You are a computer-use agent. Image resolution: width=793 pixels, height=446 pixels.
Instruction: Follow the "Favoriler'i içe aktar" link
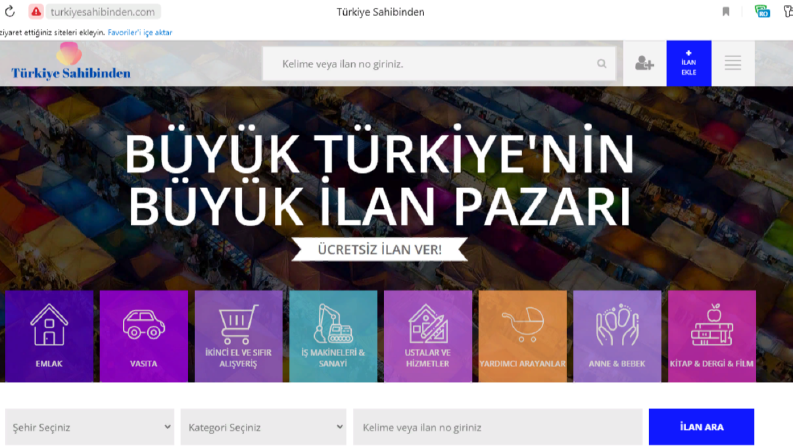[140, 32]
